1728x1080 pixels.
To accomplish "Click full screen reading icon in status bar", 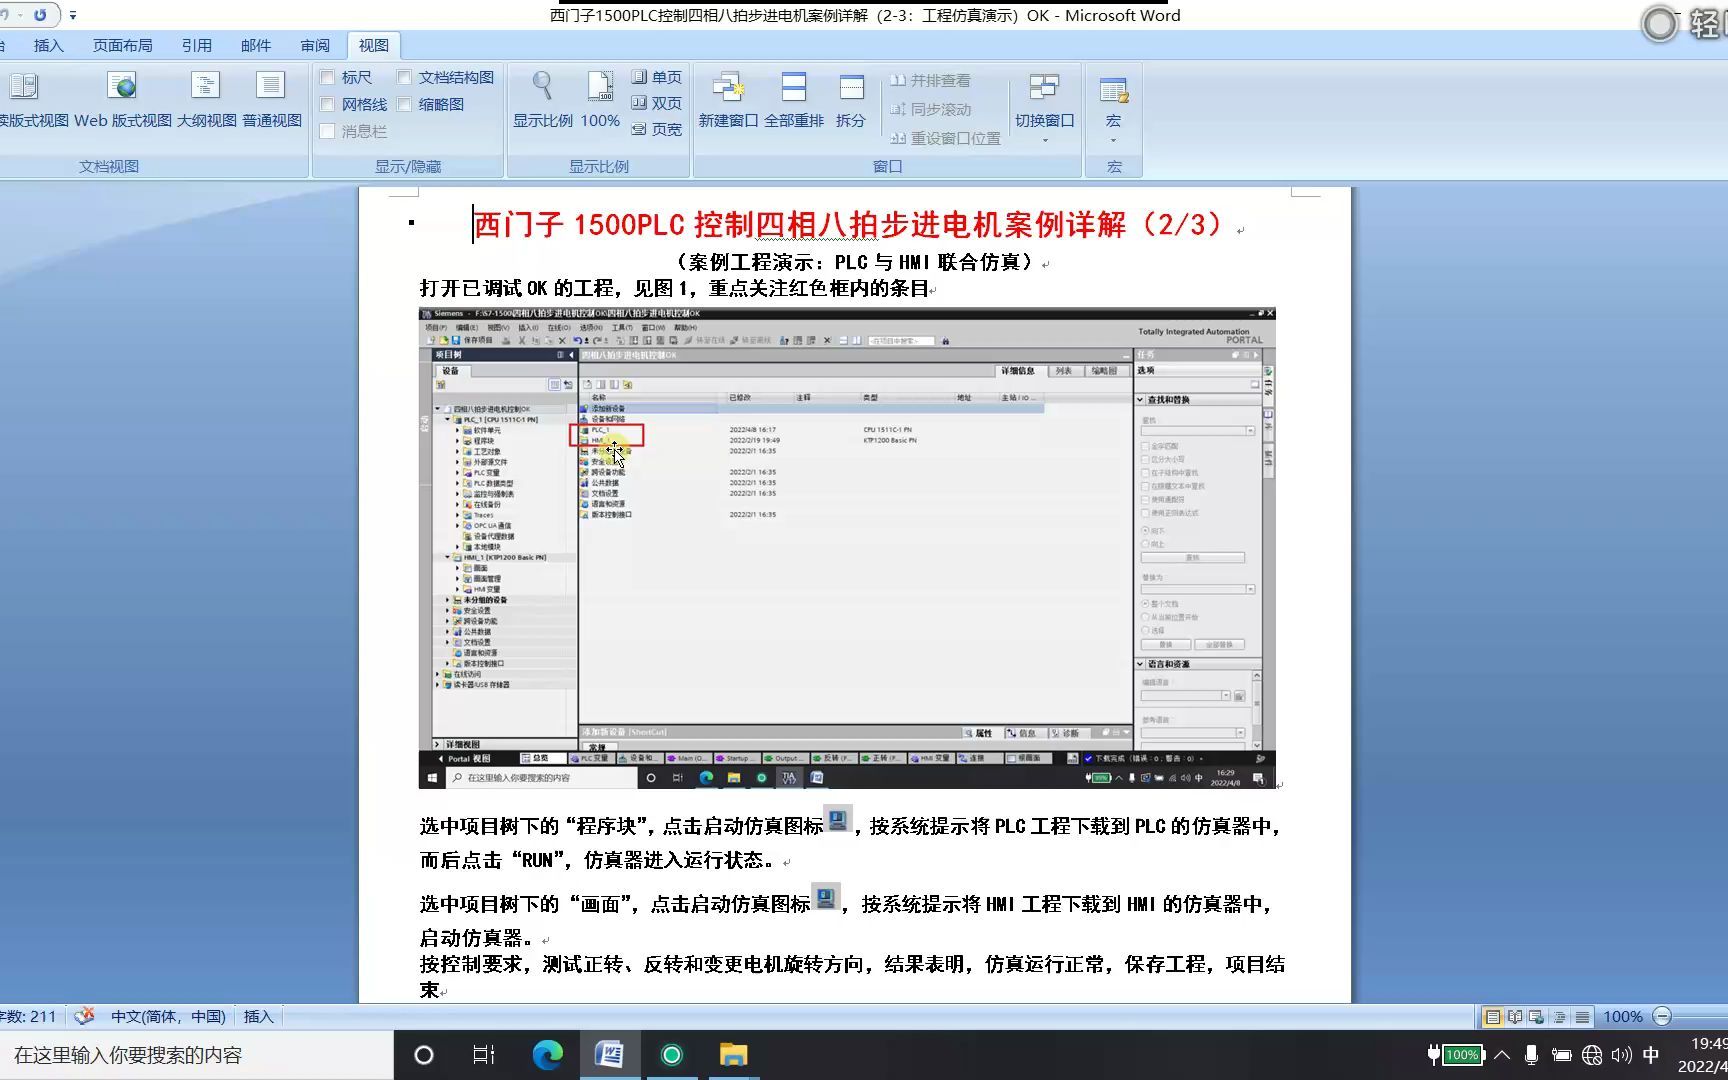I will coord(1515,1017).
